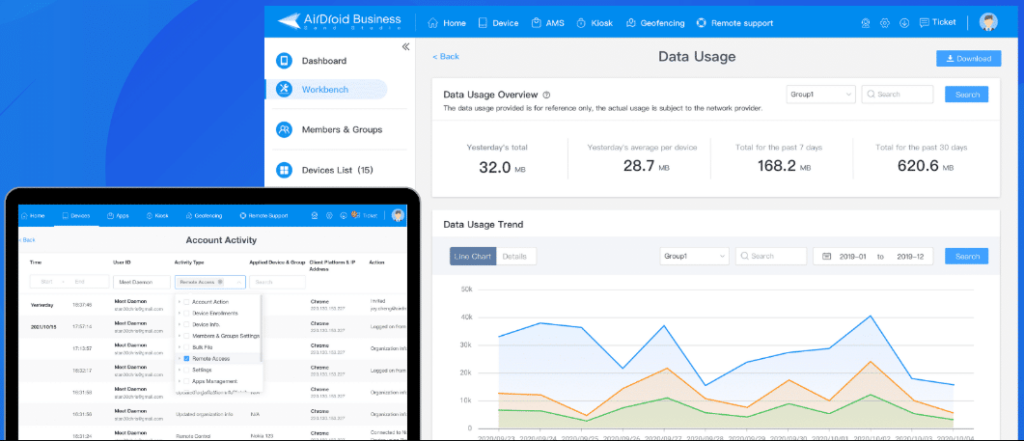Click the 620.6 MB past 30 days value

[x=925, y=167]
